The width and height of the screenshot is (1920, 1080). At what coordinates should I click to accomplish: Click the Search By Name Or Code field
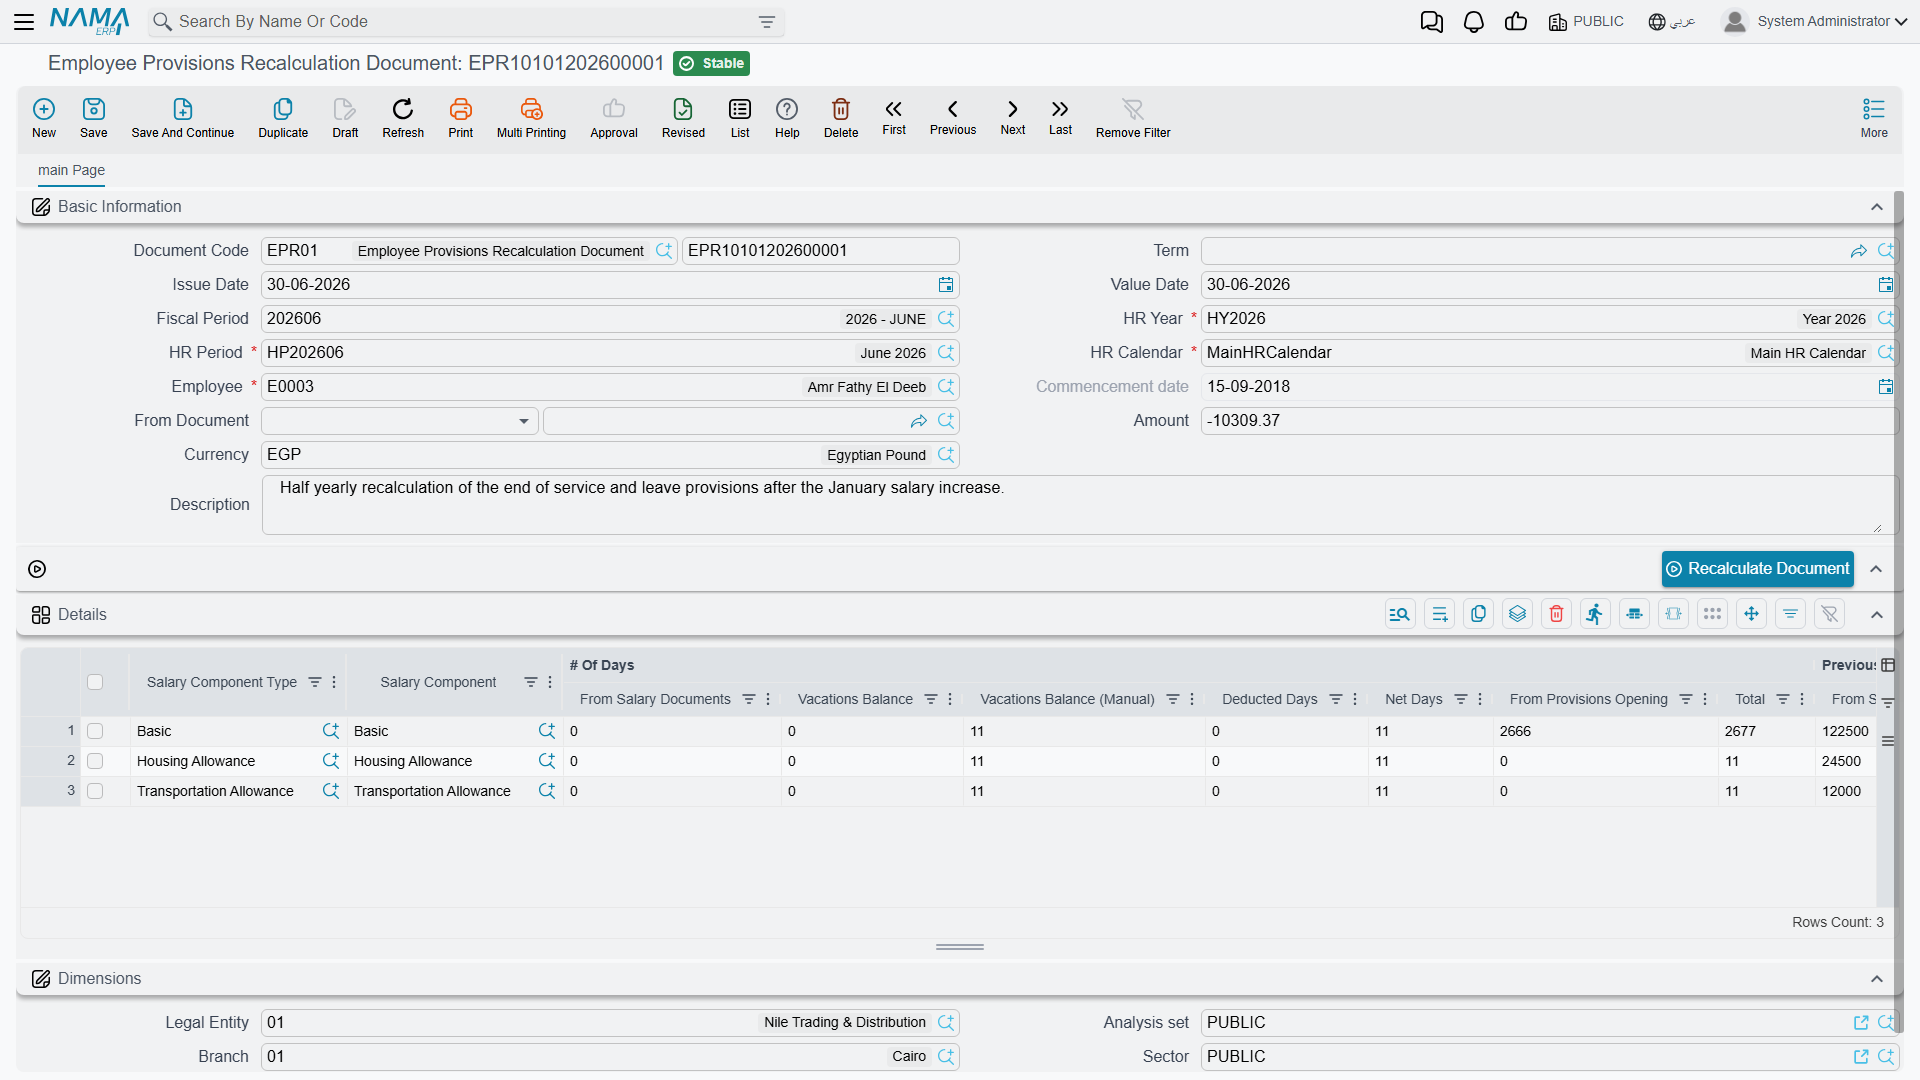(465, 22)
